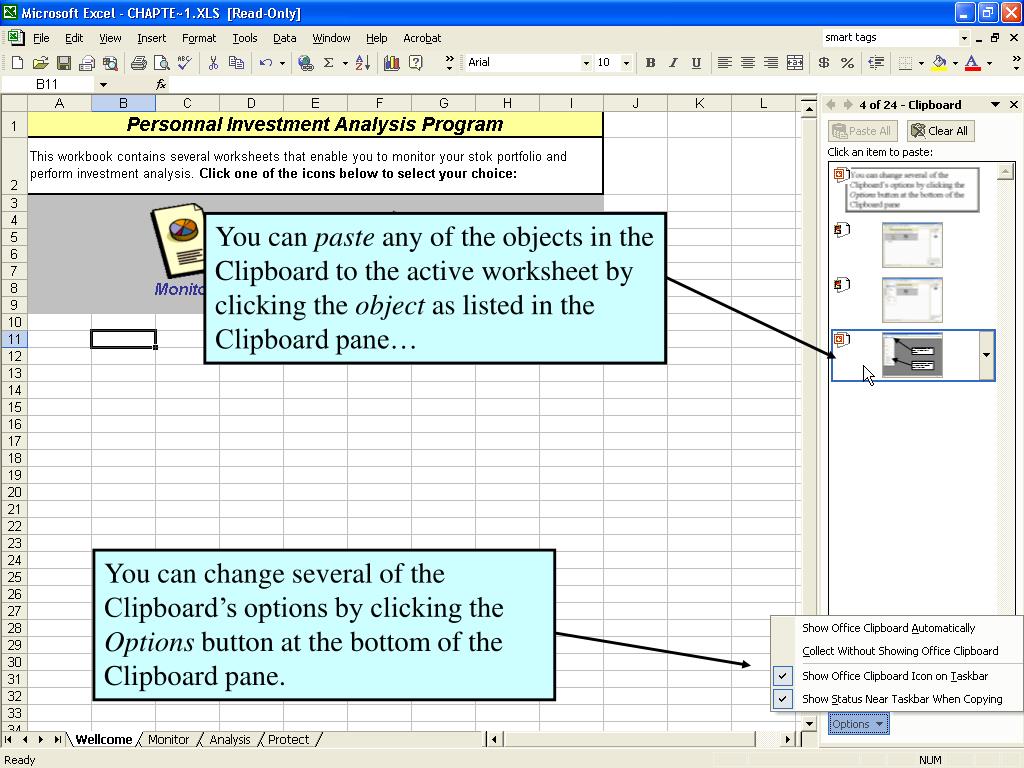This screenshot has height=768, width=1024.
Task: Apply currency dollar format
Action: (x=824, y=63)
